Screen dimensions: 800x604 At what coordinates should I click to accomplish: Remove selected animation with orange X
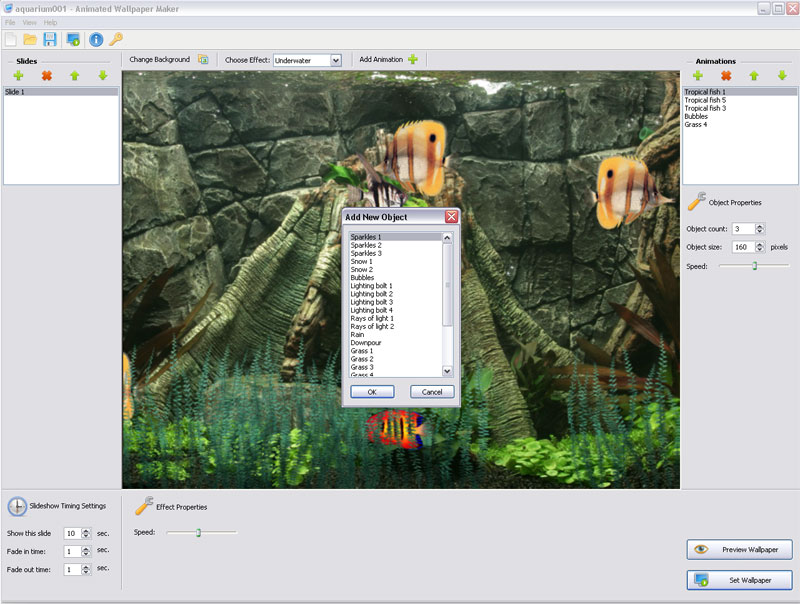pyautogui.click(x=726, y=75)
